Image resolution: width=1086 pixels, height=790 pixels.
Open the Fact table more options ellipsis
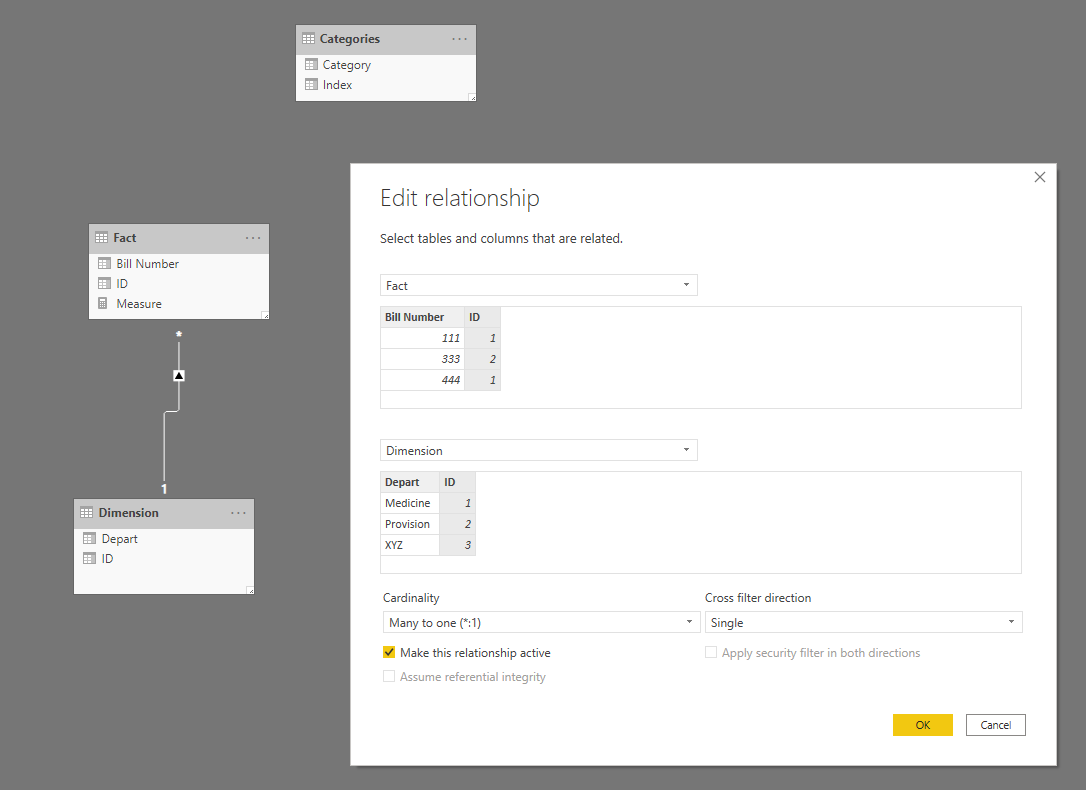(253, 238)
